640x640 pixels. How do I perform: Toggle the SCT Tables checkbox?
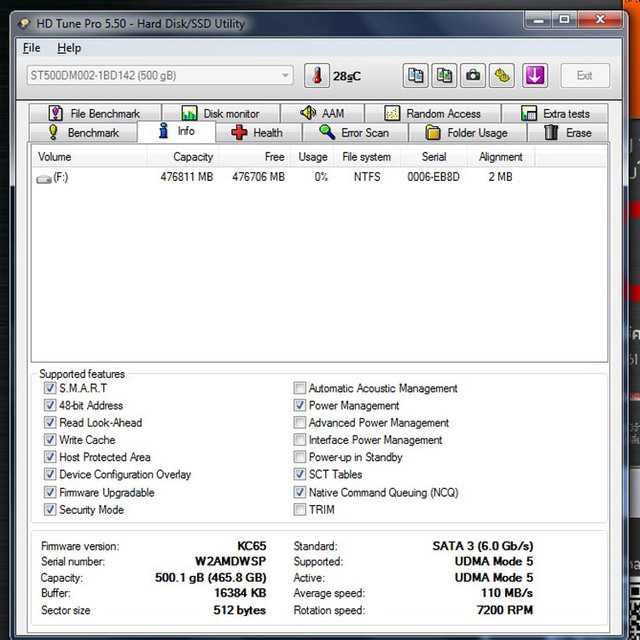pos(300,474)
